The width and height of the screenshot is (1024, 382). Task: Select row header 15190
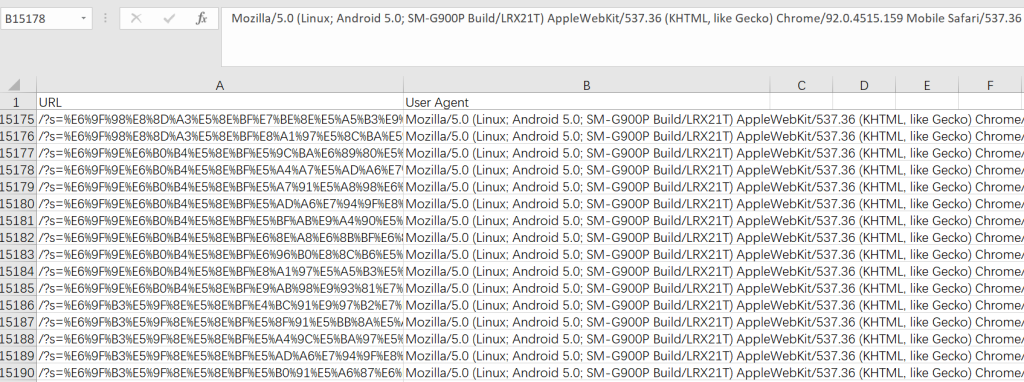[x=18, y=373]
